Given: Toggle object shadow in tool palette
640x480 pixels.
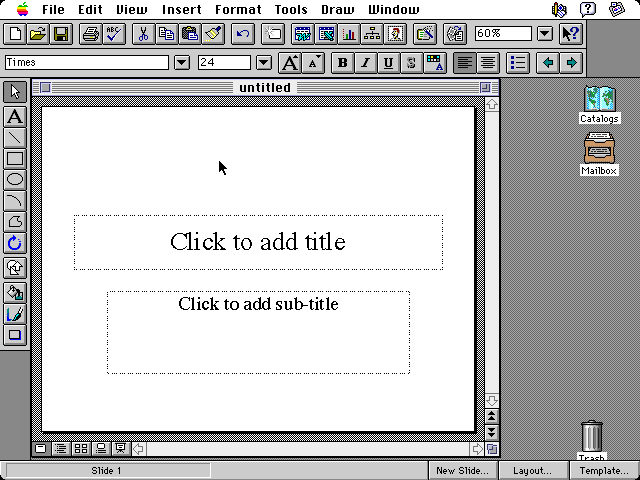Looking at the screenshot, I should pyautogui.click(x=15, y=335).
